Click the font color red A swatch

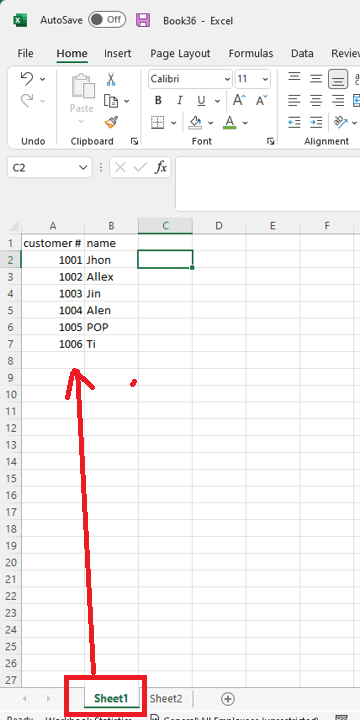230,122
